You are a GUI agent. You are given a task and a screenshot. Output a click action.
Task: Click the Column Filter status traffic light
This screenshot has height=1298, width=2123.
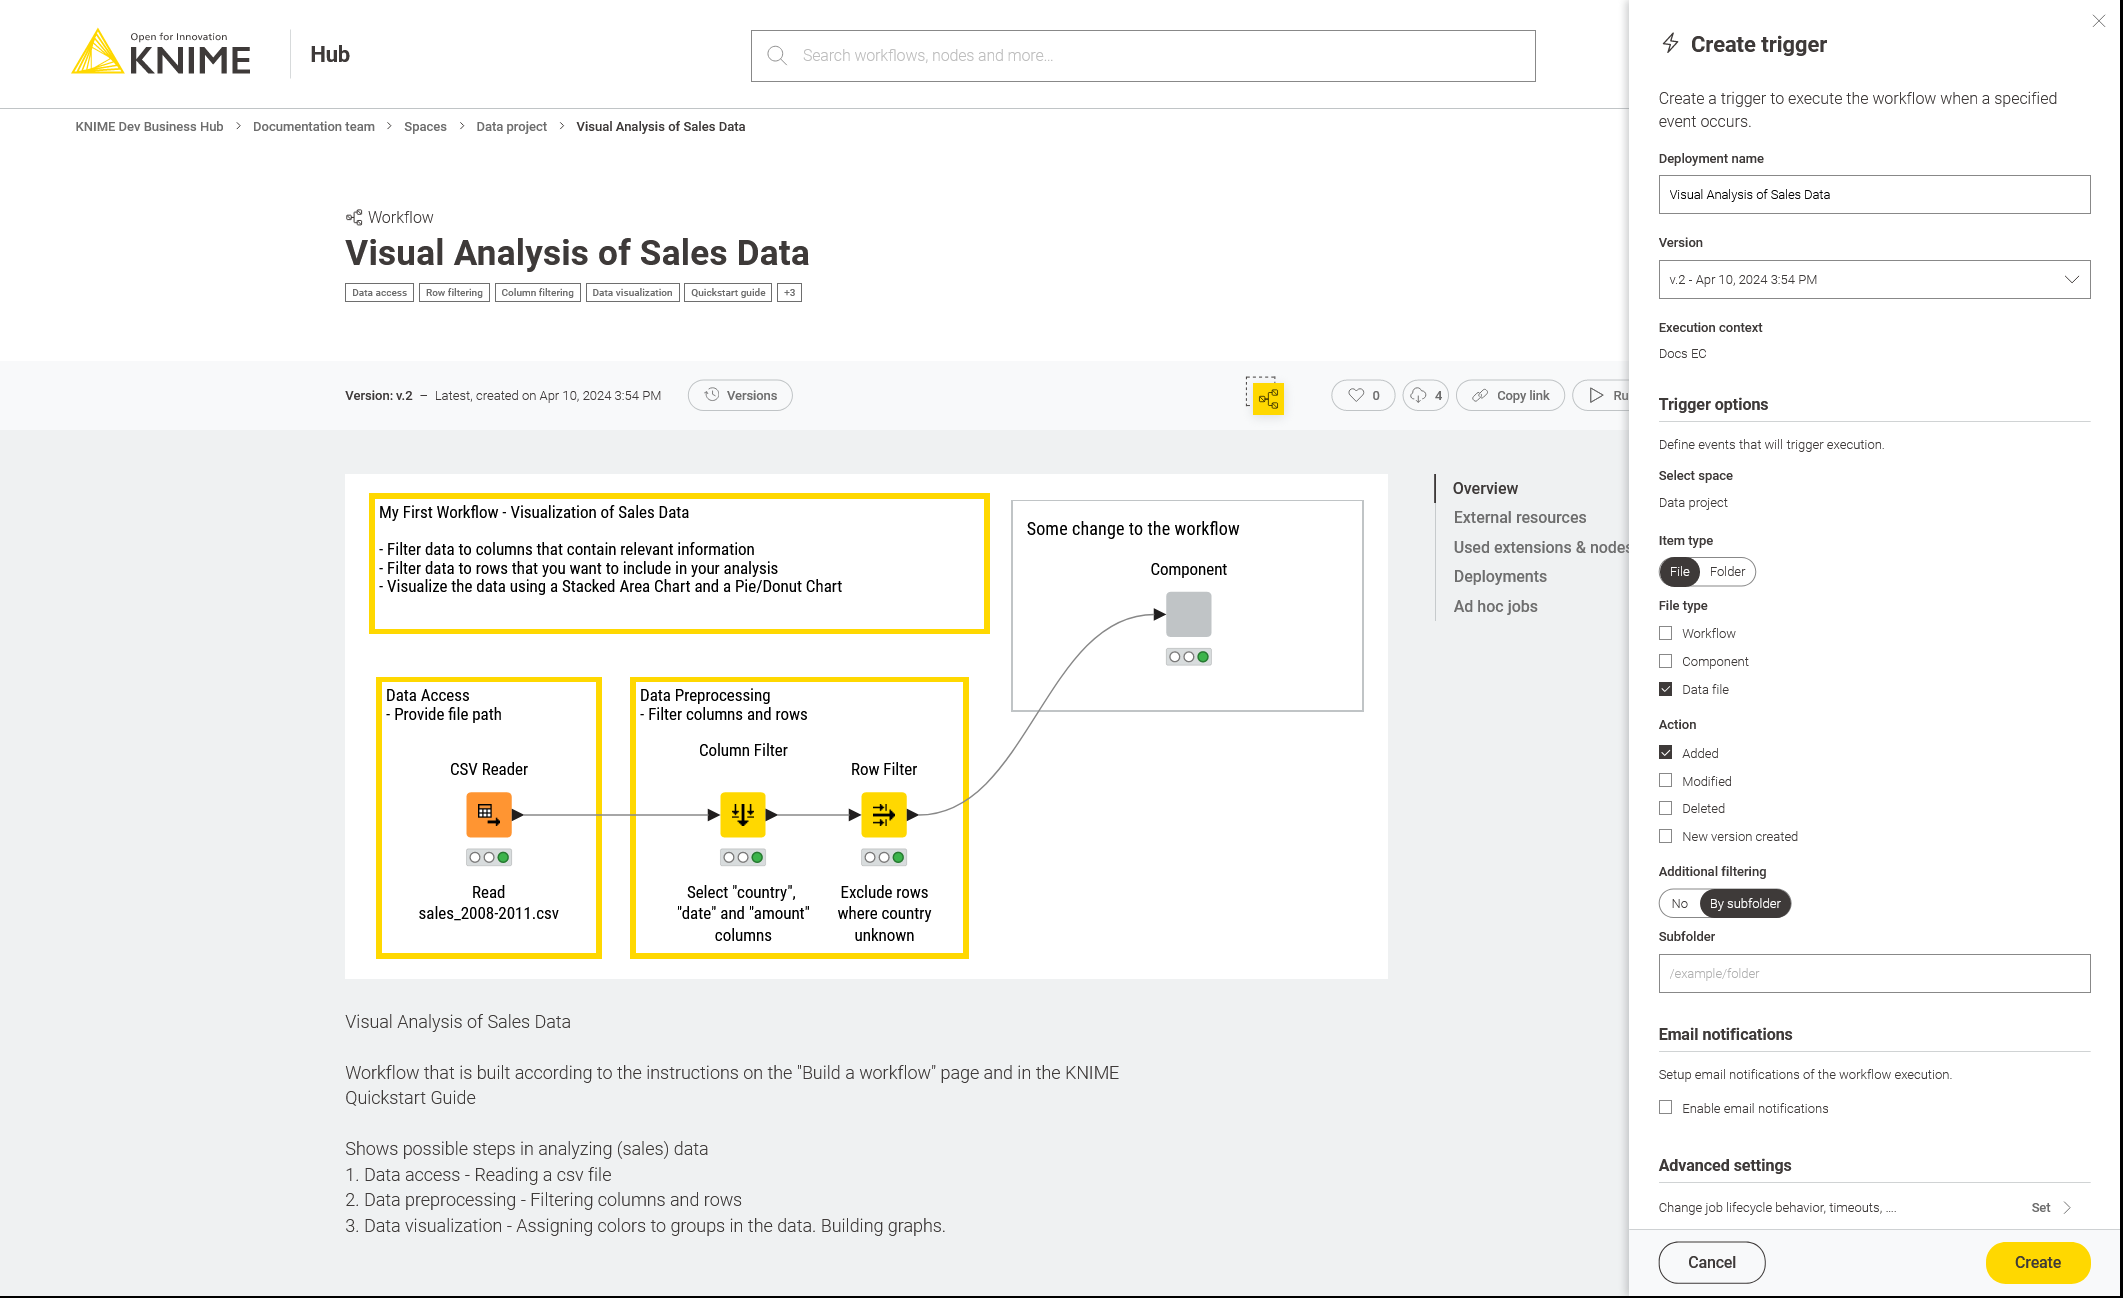pos(743,857)
